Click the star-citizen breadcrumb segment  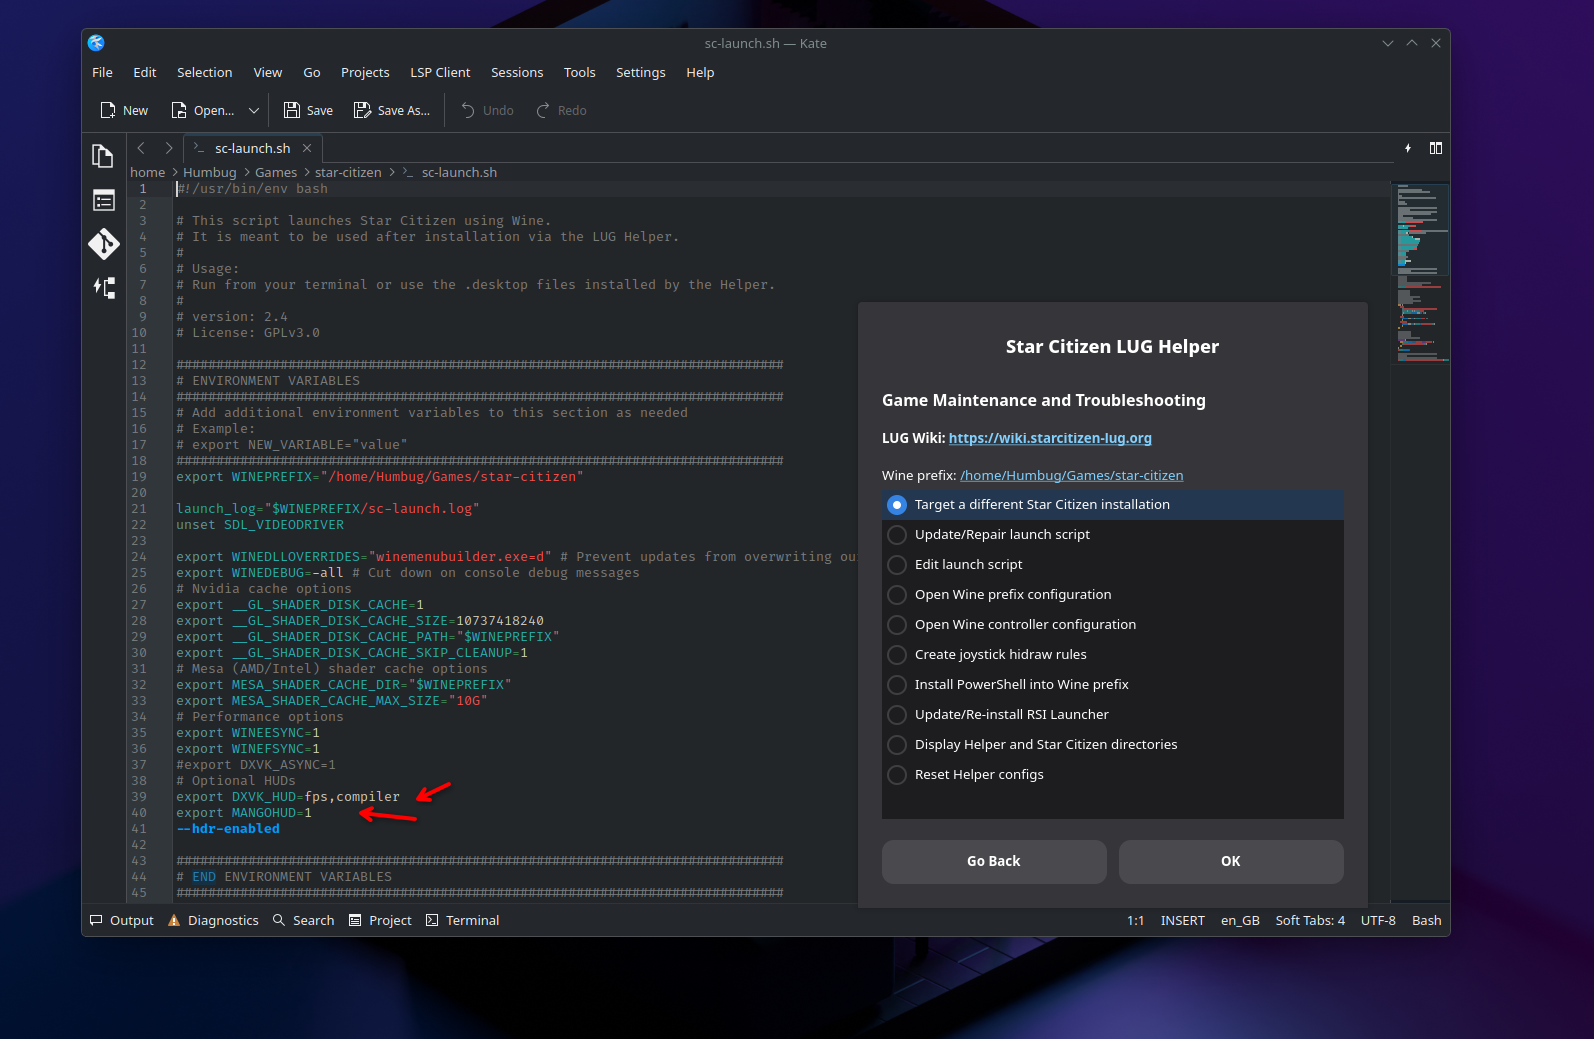pyautogui.click(x=348, y=172)
